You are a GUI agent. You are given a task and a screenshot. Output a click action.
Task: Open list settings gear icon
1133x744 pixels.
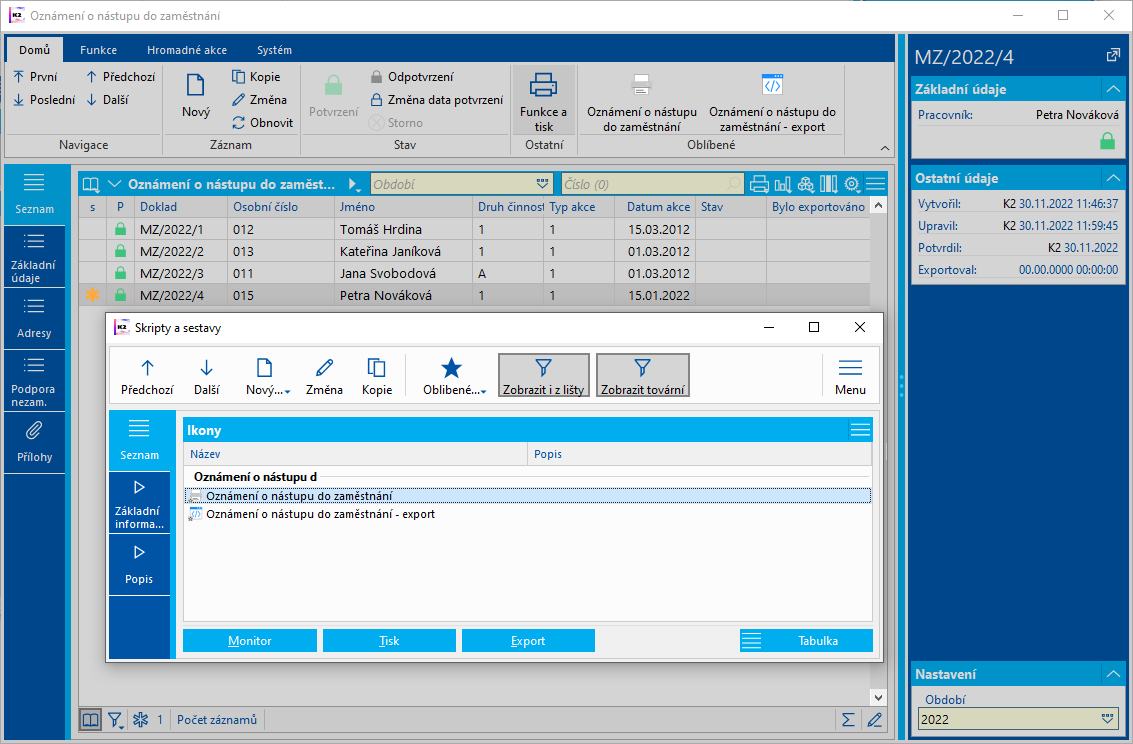pos(852,184)
